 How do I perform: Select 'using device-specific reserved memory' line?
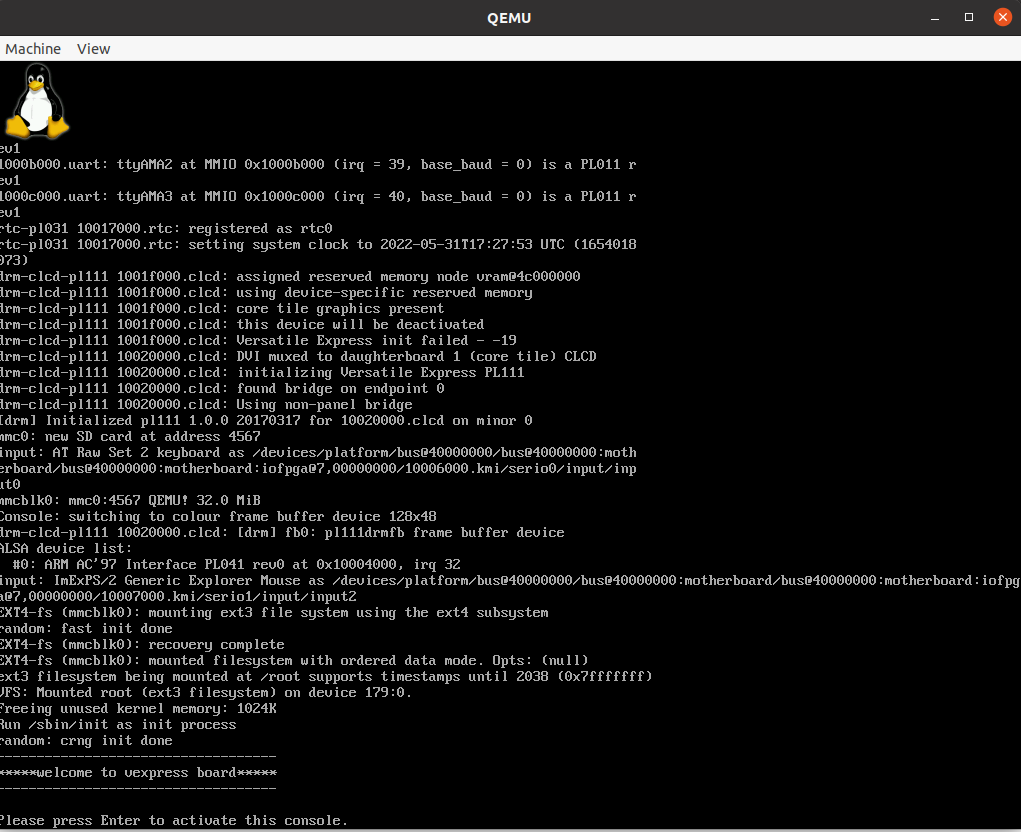tap(266, 293)
